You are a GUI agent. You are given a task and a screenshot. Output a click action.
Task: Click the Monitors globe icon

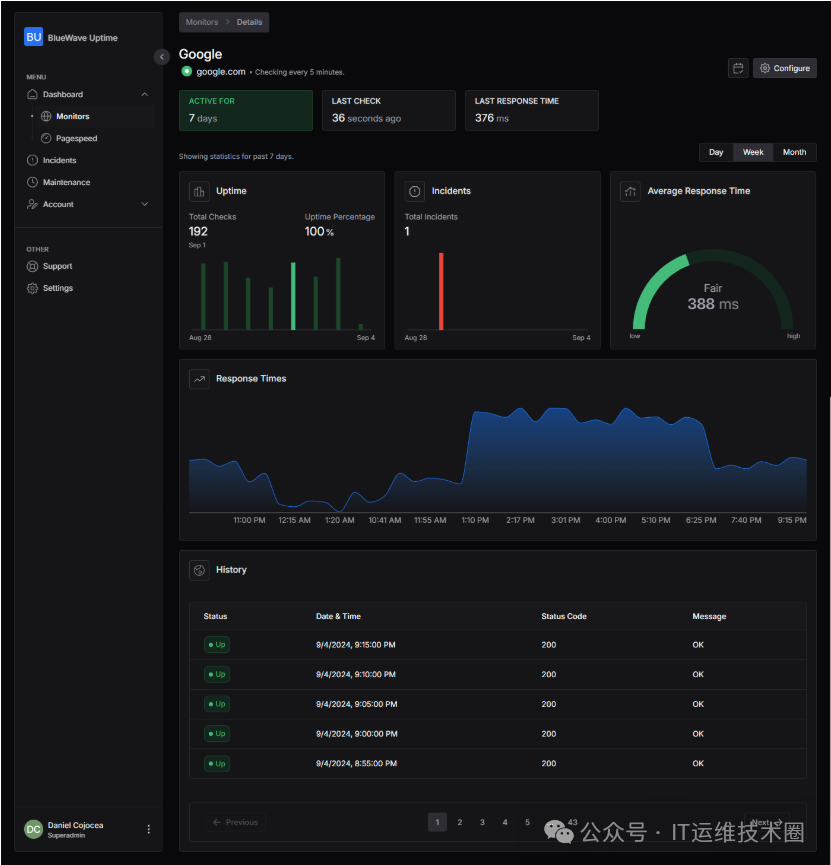(x=46, y=116)
